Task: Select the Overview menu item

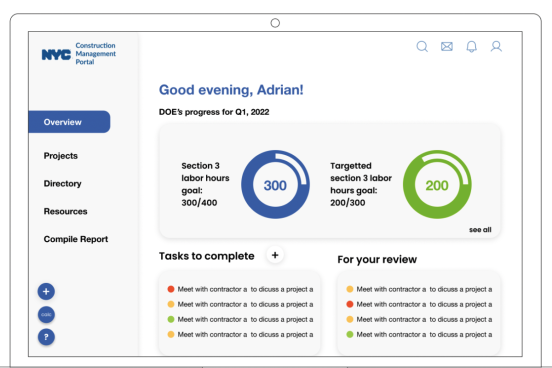Action: coord(69,122)
